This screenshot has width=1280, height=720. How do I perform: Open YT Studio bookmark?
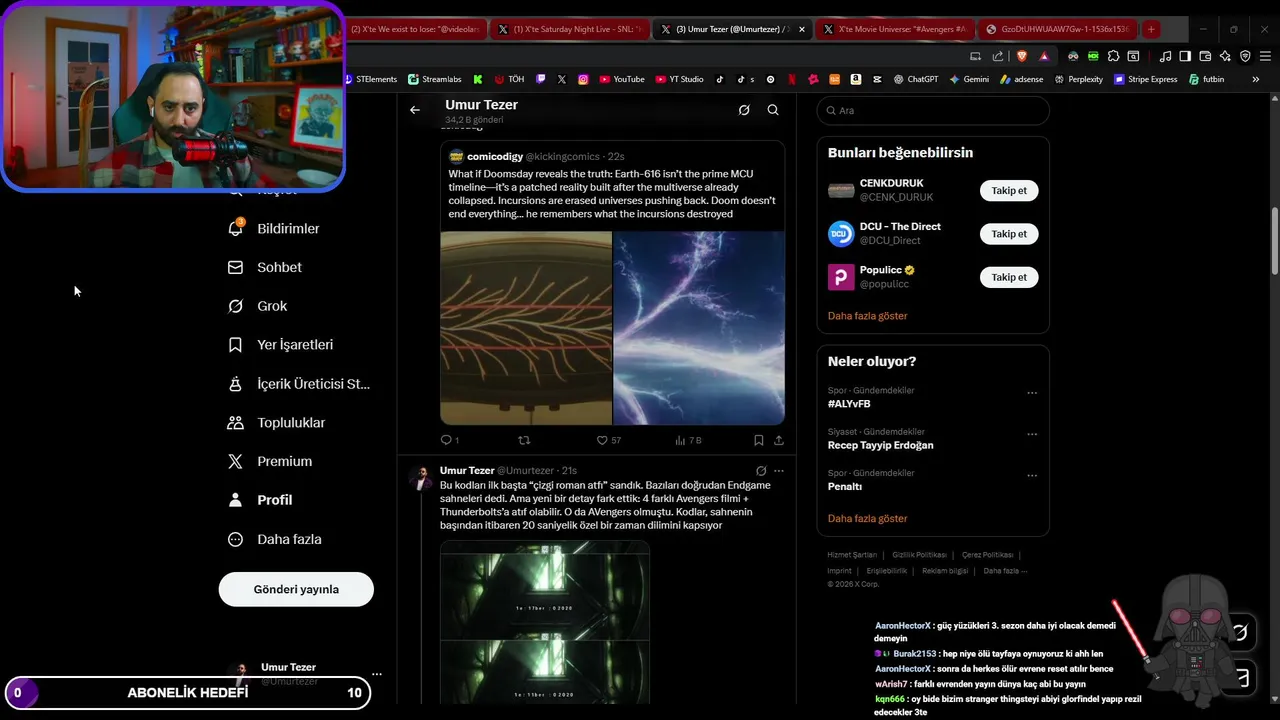click(680, 79)
